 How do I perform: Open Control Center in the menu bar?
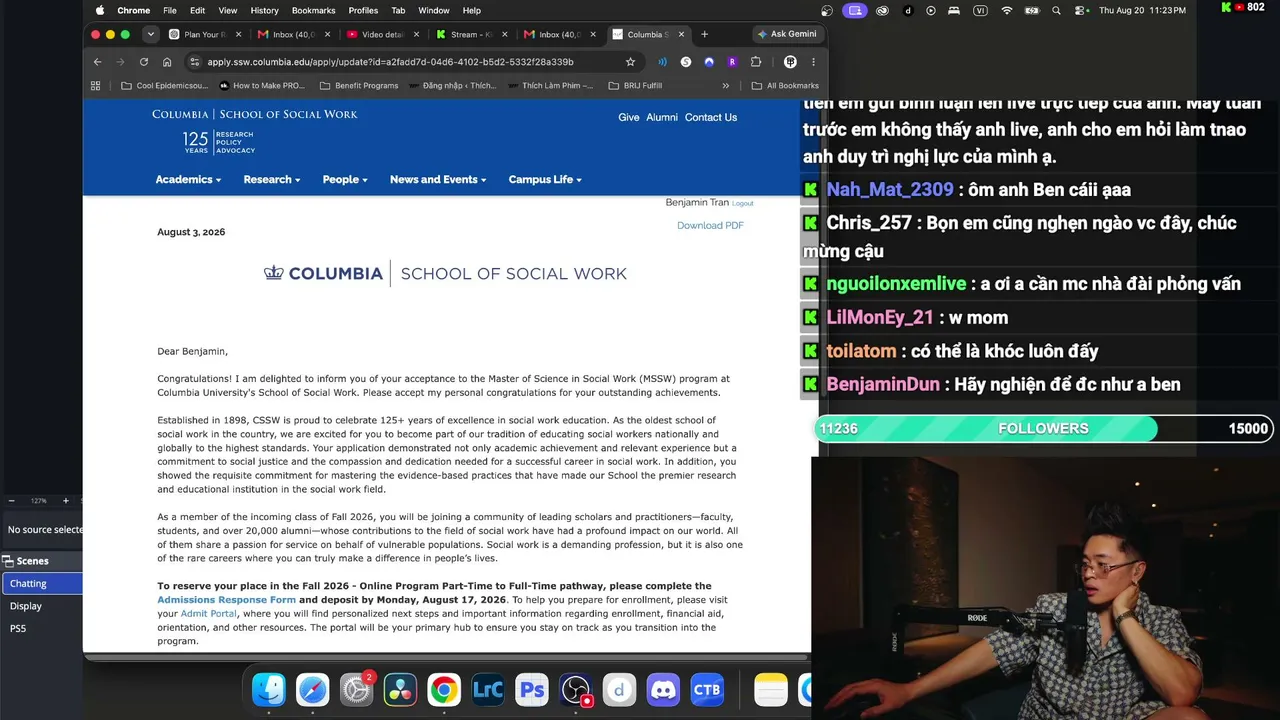pyautogui.click(x=1080, y=10)
